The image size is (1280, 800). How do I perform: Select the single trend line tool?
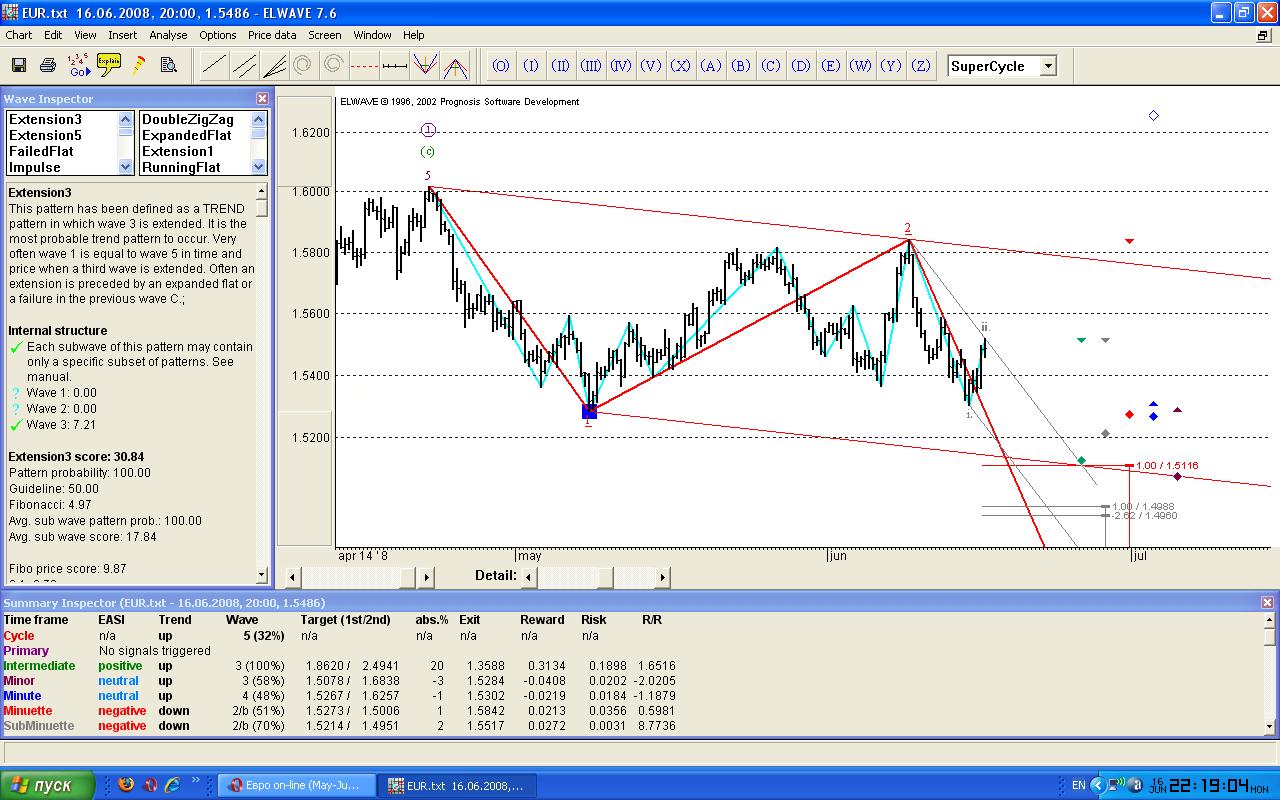pyautogui.click(x=213, y=67)
